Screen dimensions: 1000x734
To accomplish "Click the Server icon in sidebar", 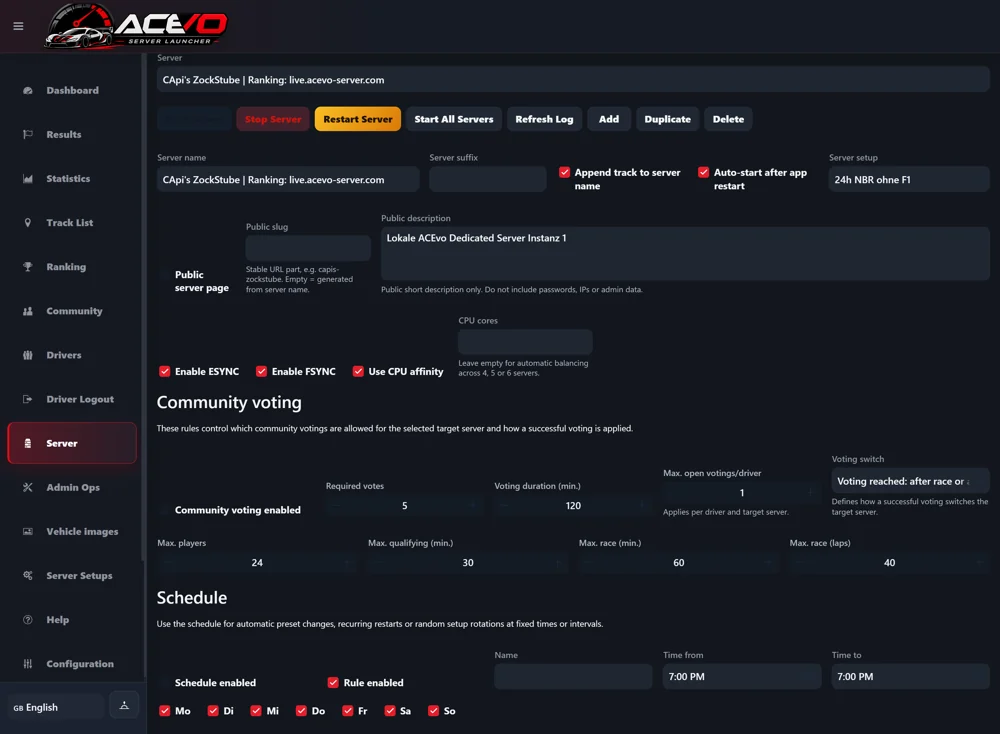I will pyautogui.click(x=27, y=443).
